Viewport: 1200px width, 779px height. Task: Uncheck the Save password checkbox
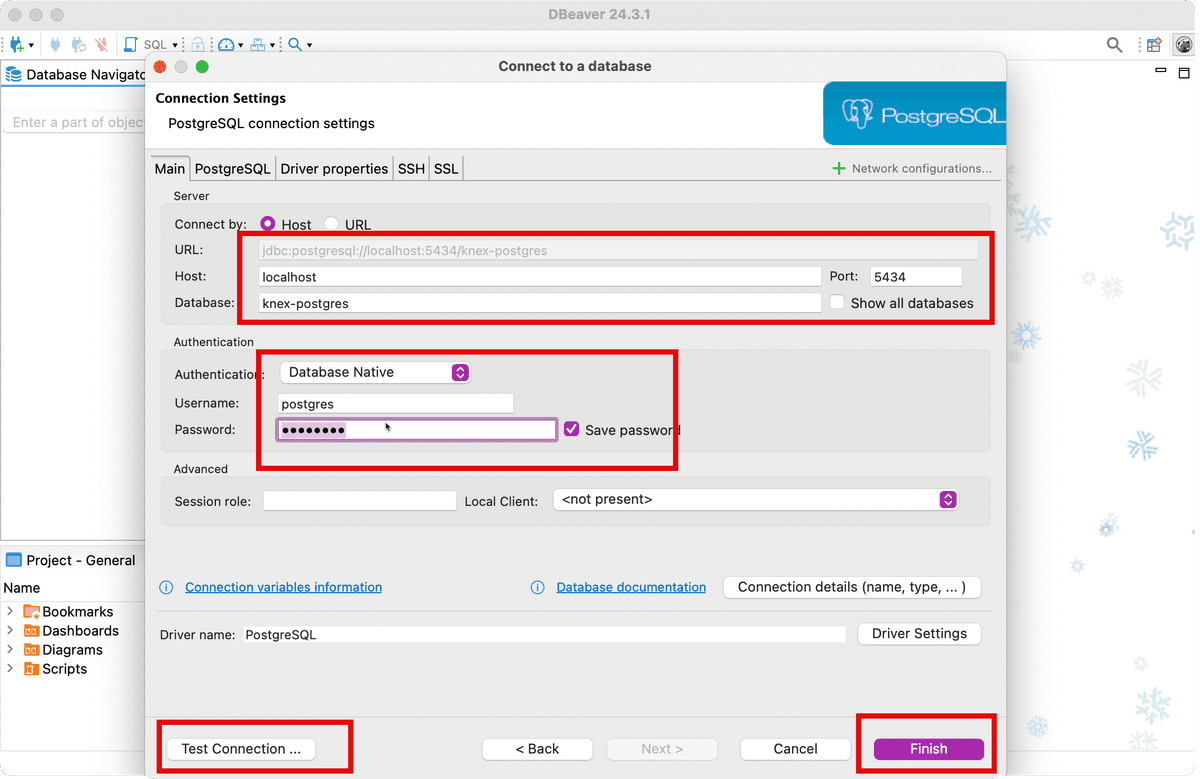pyautogui.click(x=571, y=429)
